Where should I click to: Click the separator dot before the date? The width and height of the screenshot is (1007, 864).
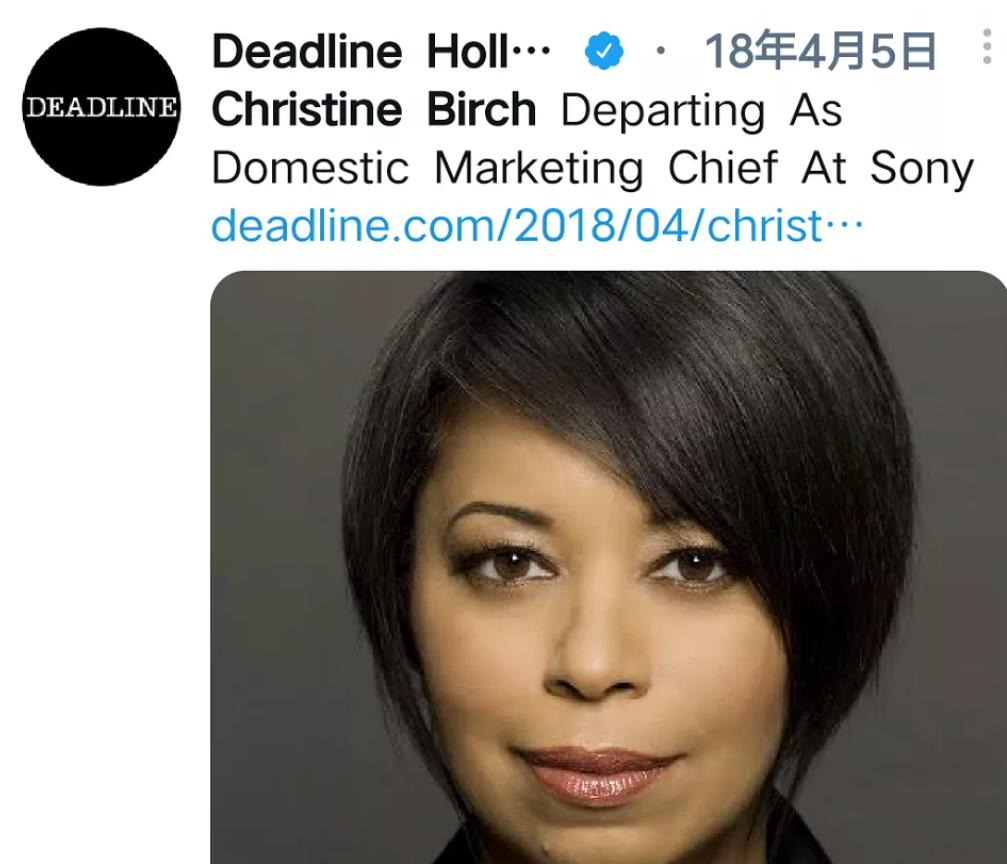tap(661, 51)
